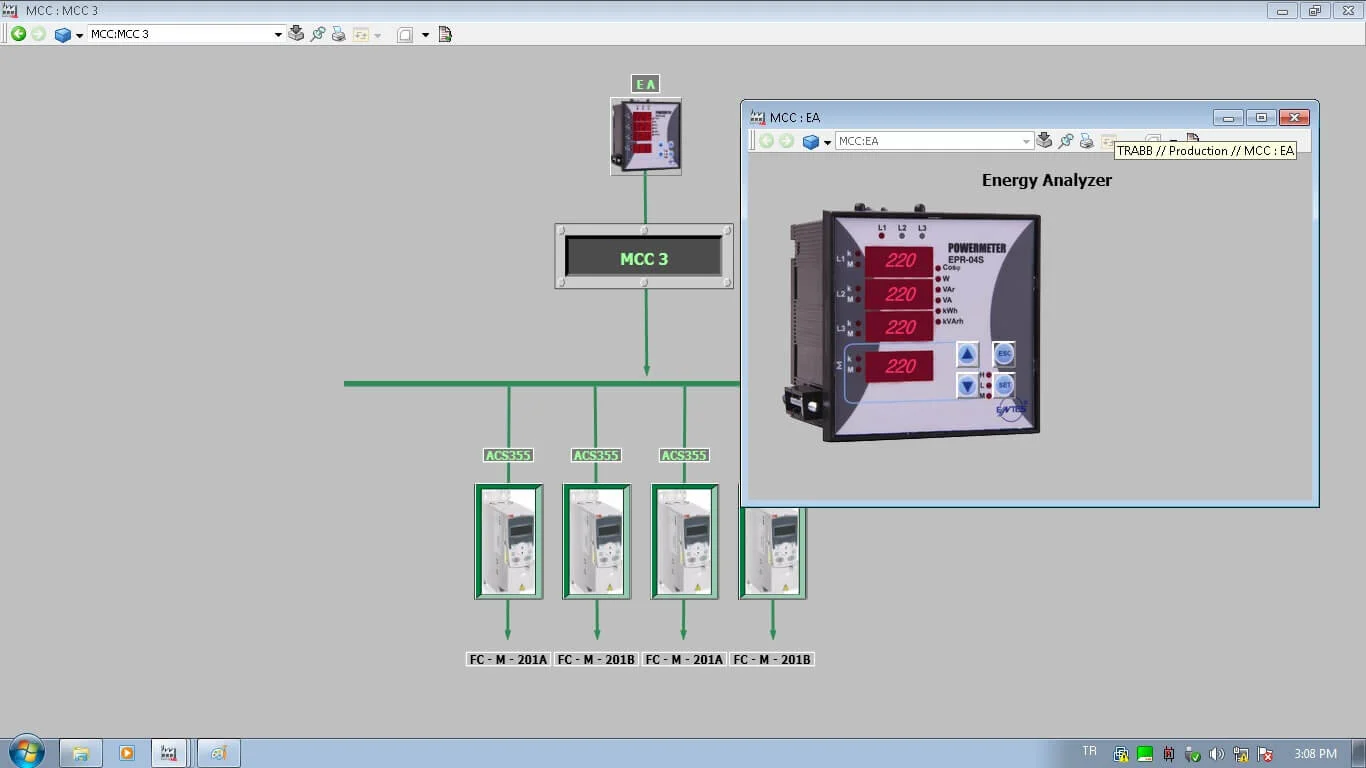Screen dimensions: 1366x768
Task: Click the first ACS355 label from the left
Action: [x=508, y=455]
